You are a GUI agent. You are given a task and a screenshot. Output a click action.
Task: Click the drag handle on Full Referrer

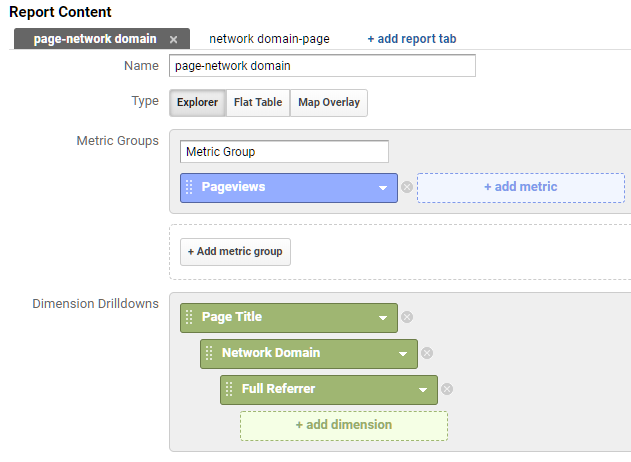[229, 389]
